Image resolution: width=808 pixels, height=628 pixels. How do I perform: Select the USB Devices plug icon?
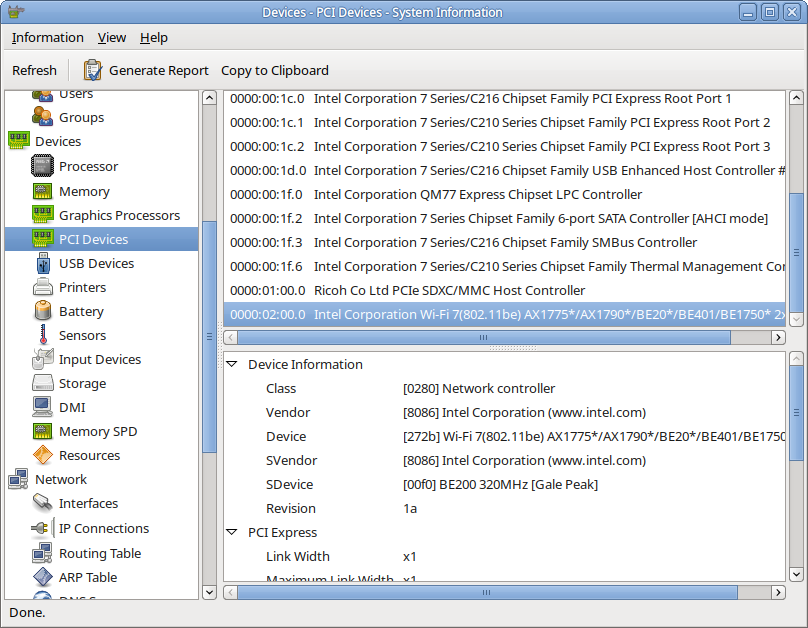[x=43, y=263]
